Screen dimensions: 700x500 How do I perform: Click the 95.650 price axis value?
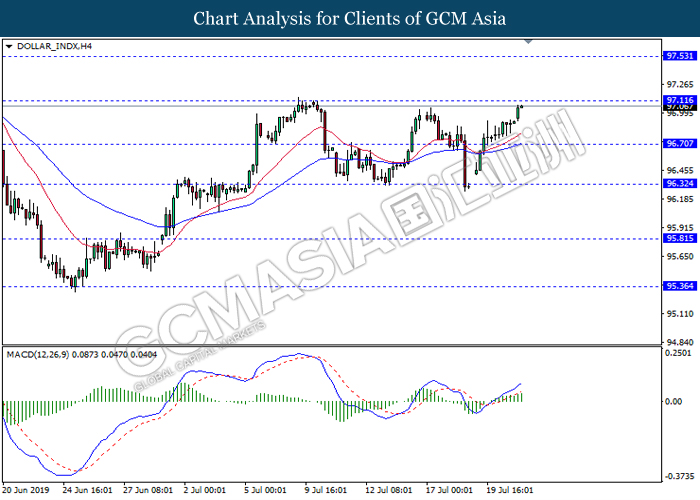tap(680, 256)
